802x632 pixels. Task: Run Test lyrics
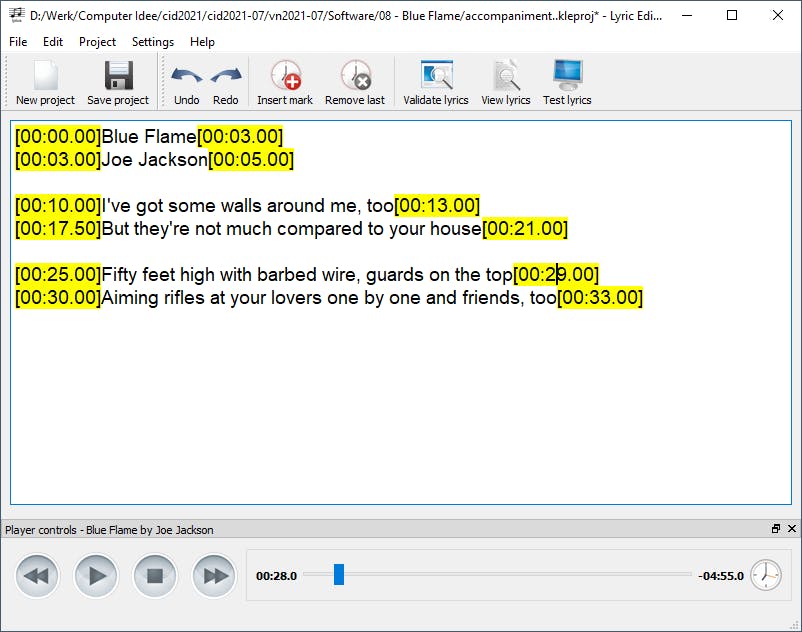[567, 82]
